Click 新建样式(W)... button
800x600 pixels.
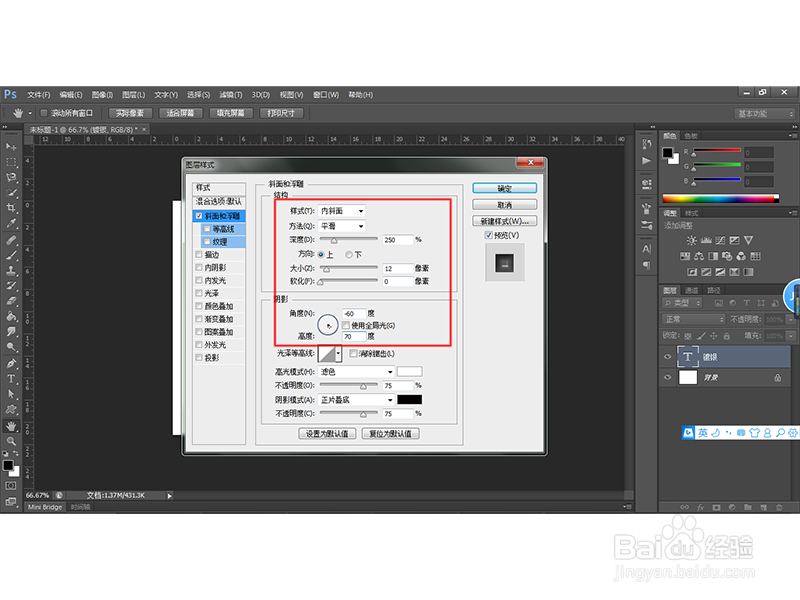point(505,221)
